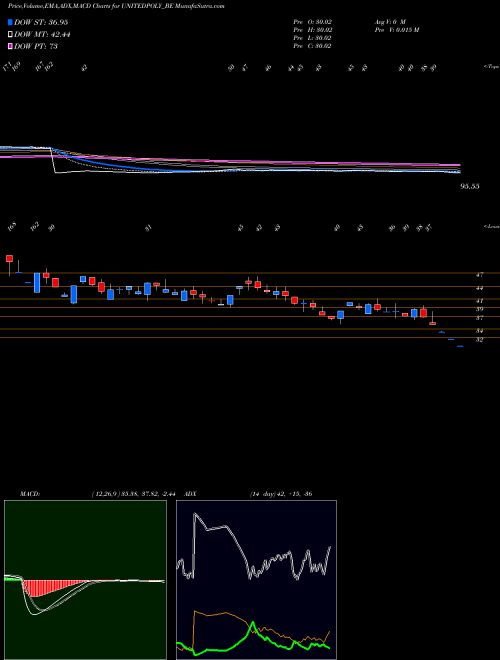Image resolution: width=500 pixels, height=660 pixels.
Task: Click the 'Pre H: 30.02' value
Action: tap(312, 30)
